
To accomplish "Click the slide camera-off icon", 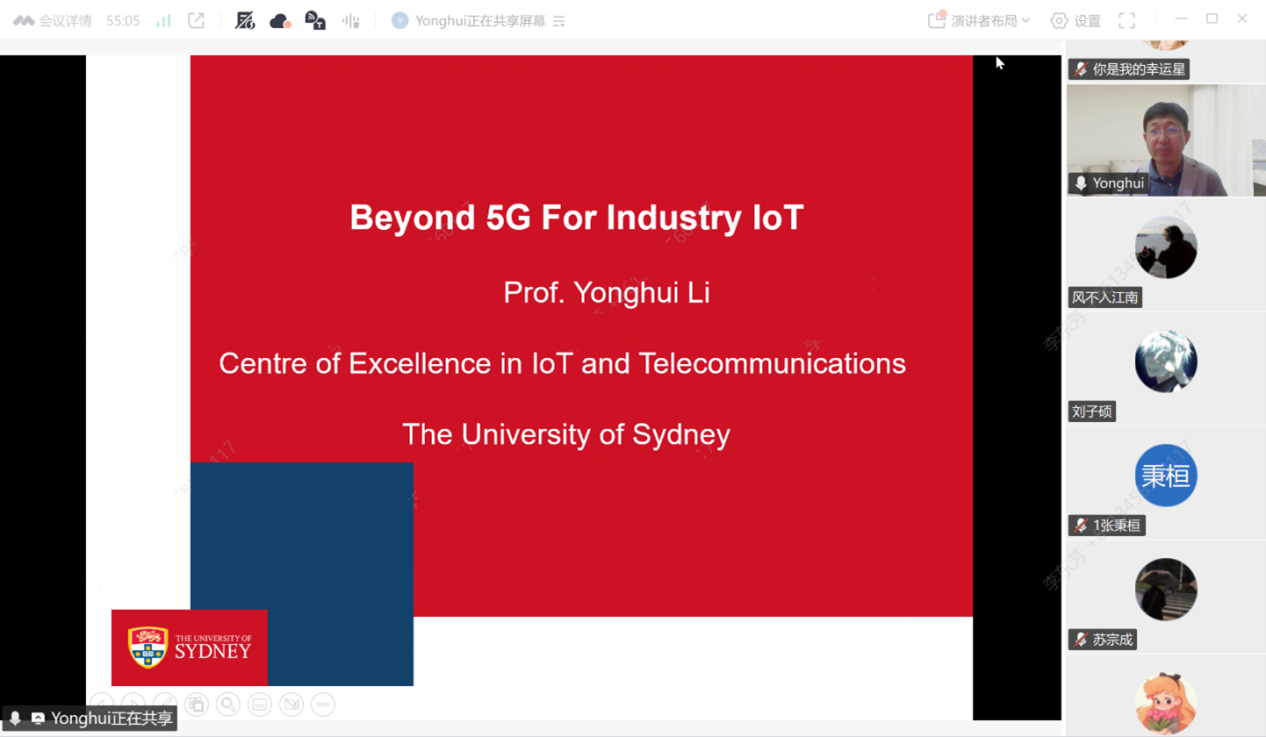I will [291, 705].
